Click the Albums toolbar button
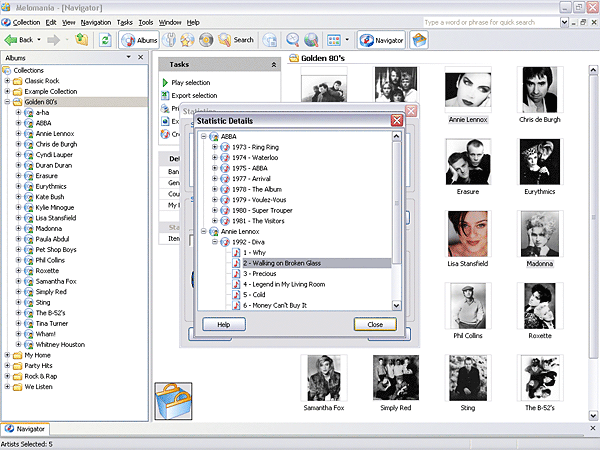This screenshot has height=450, width=600. 140,40
